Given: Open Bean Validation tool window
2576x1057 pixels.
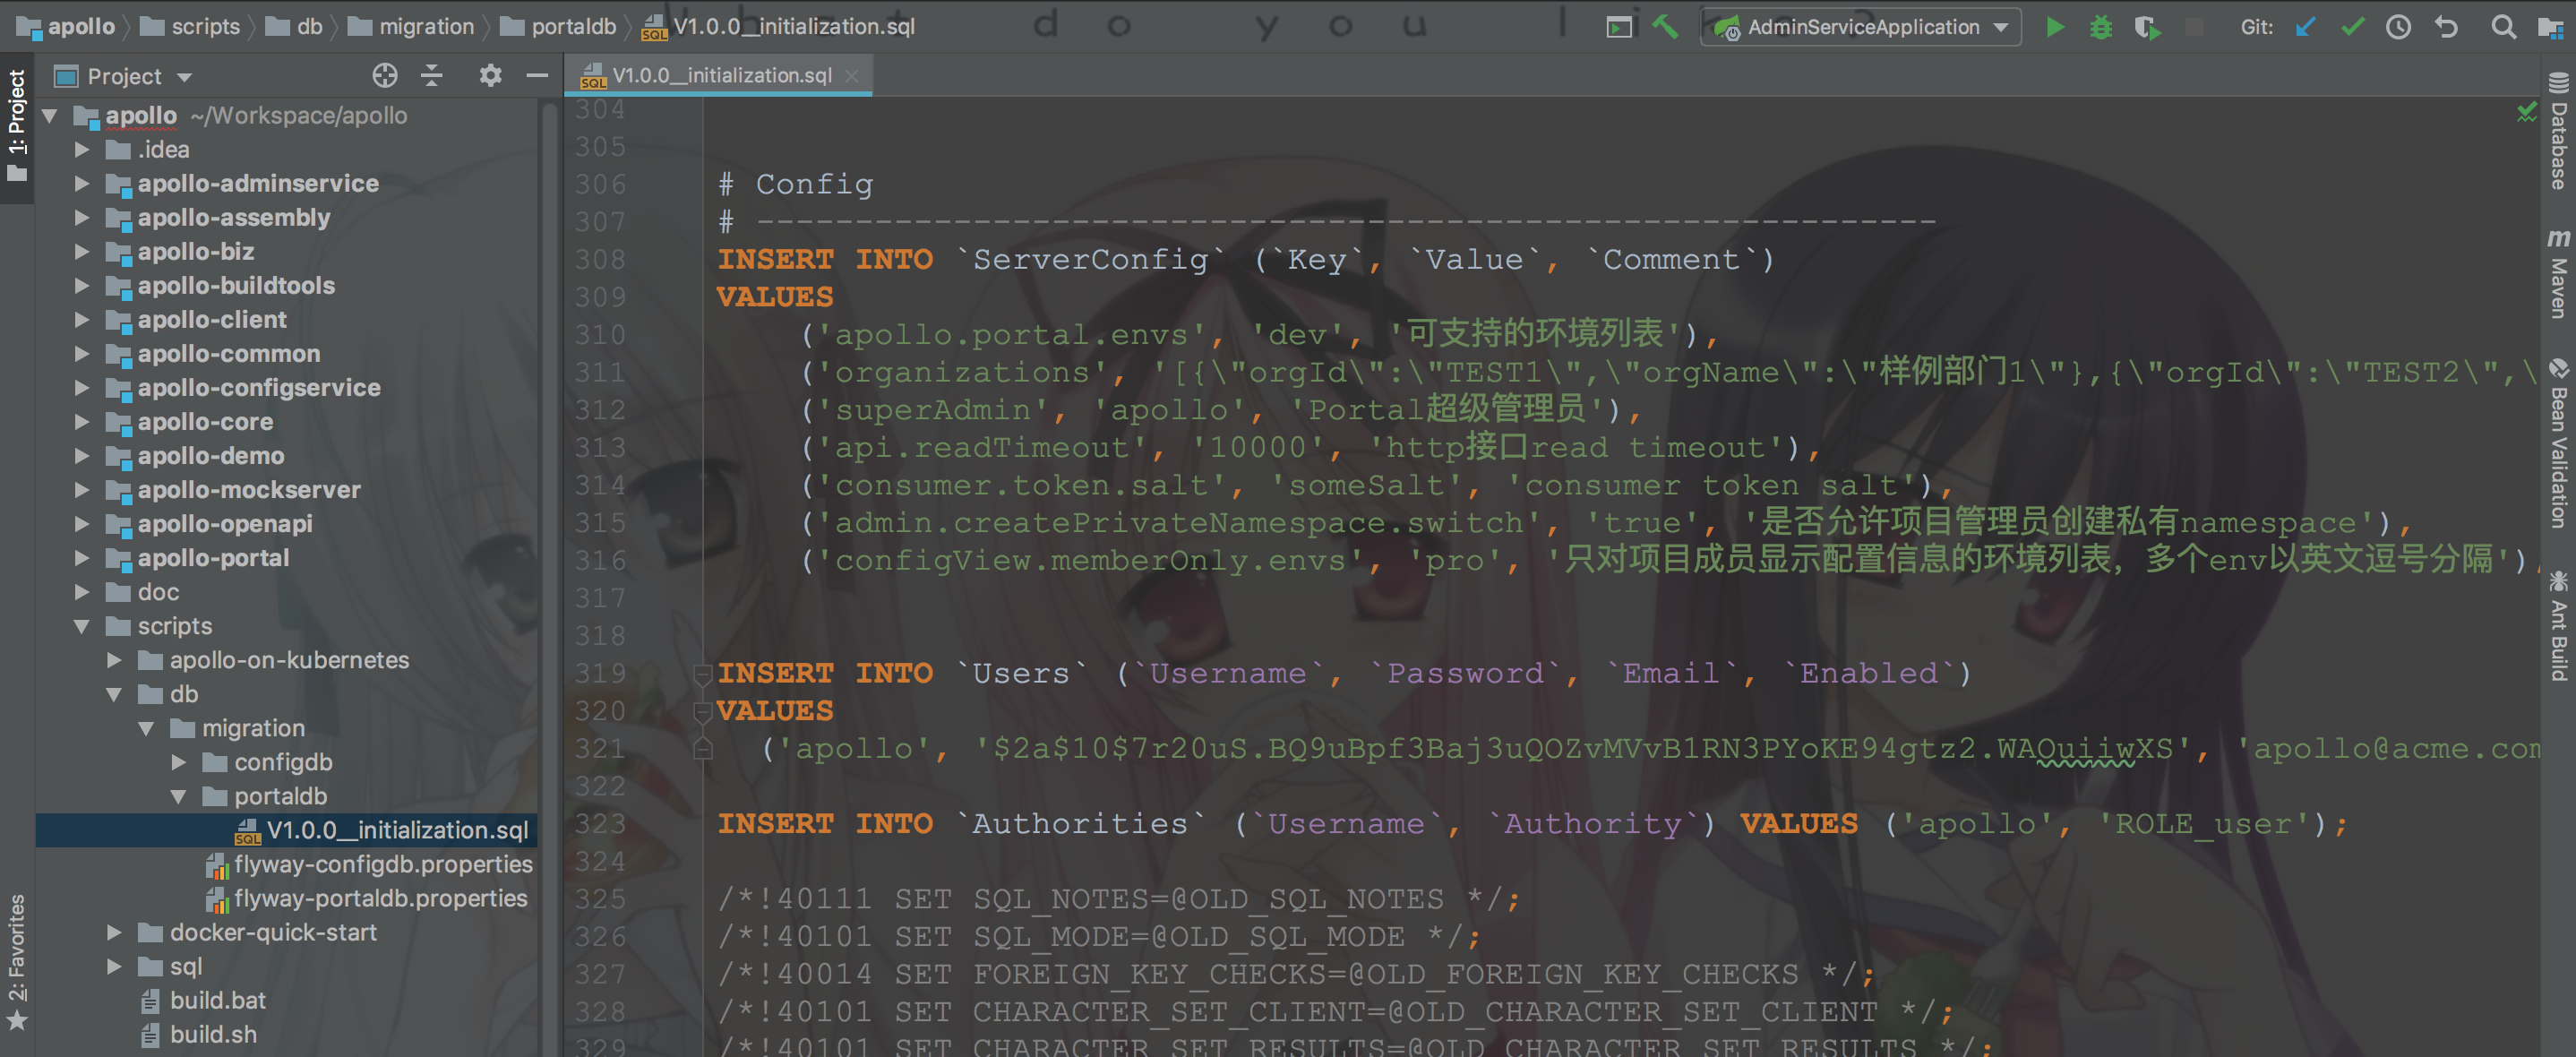Looking at the screenshot, I should (x=2558, y=443).
